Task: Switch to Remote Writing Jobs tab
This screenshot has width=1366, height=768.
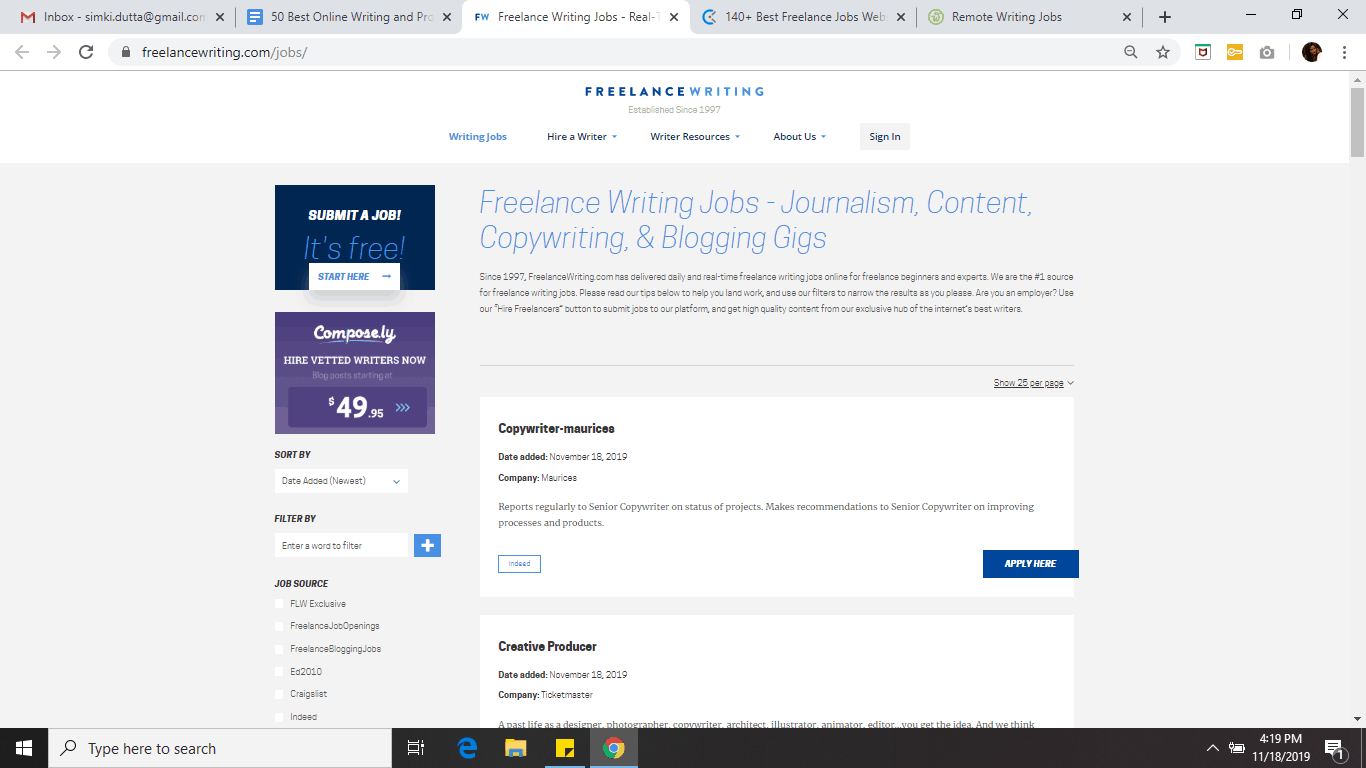Action: (x=1031, y=17)
